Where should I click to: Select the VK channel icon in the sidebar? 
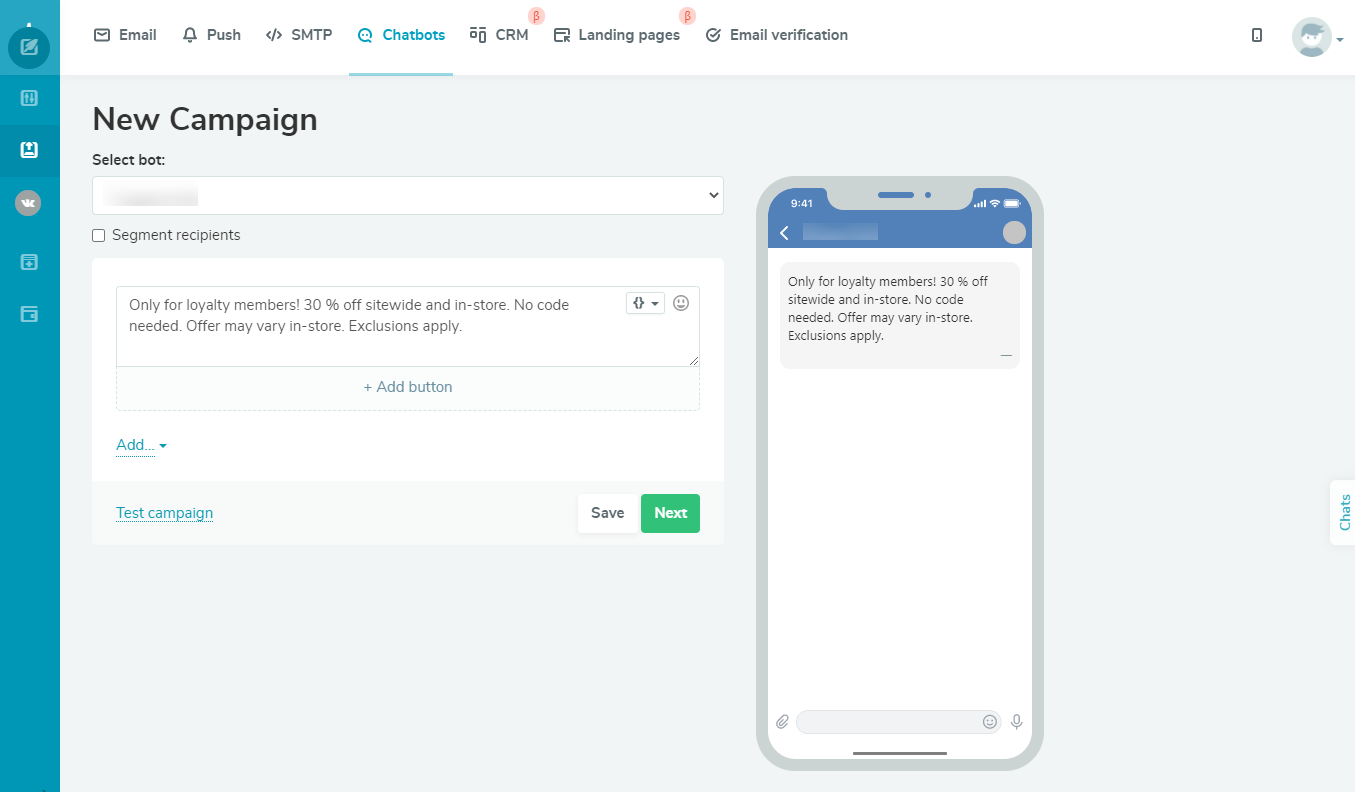coord(29,203)
